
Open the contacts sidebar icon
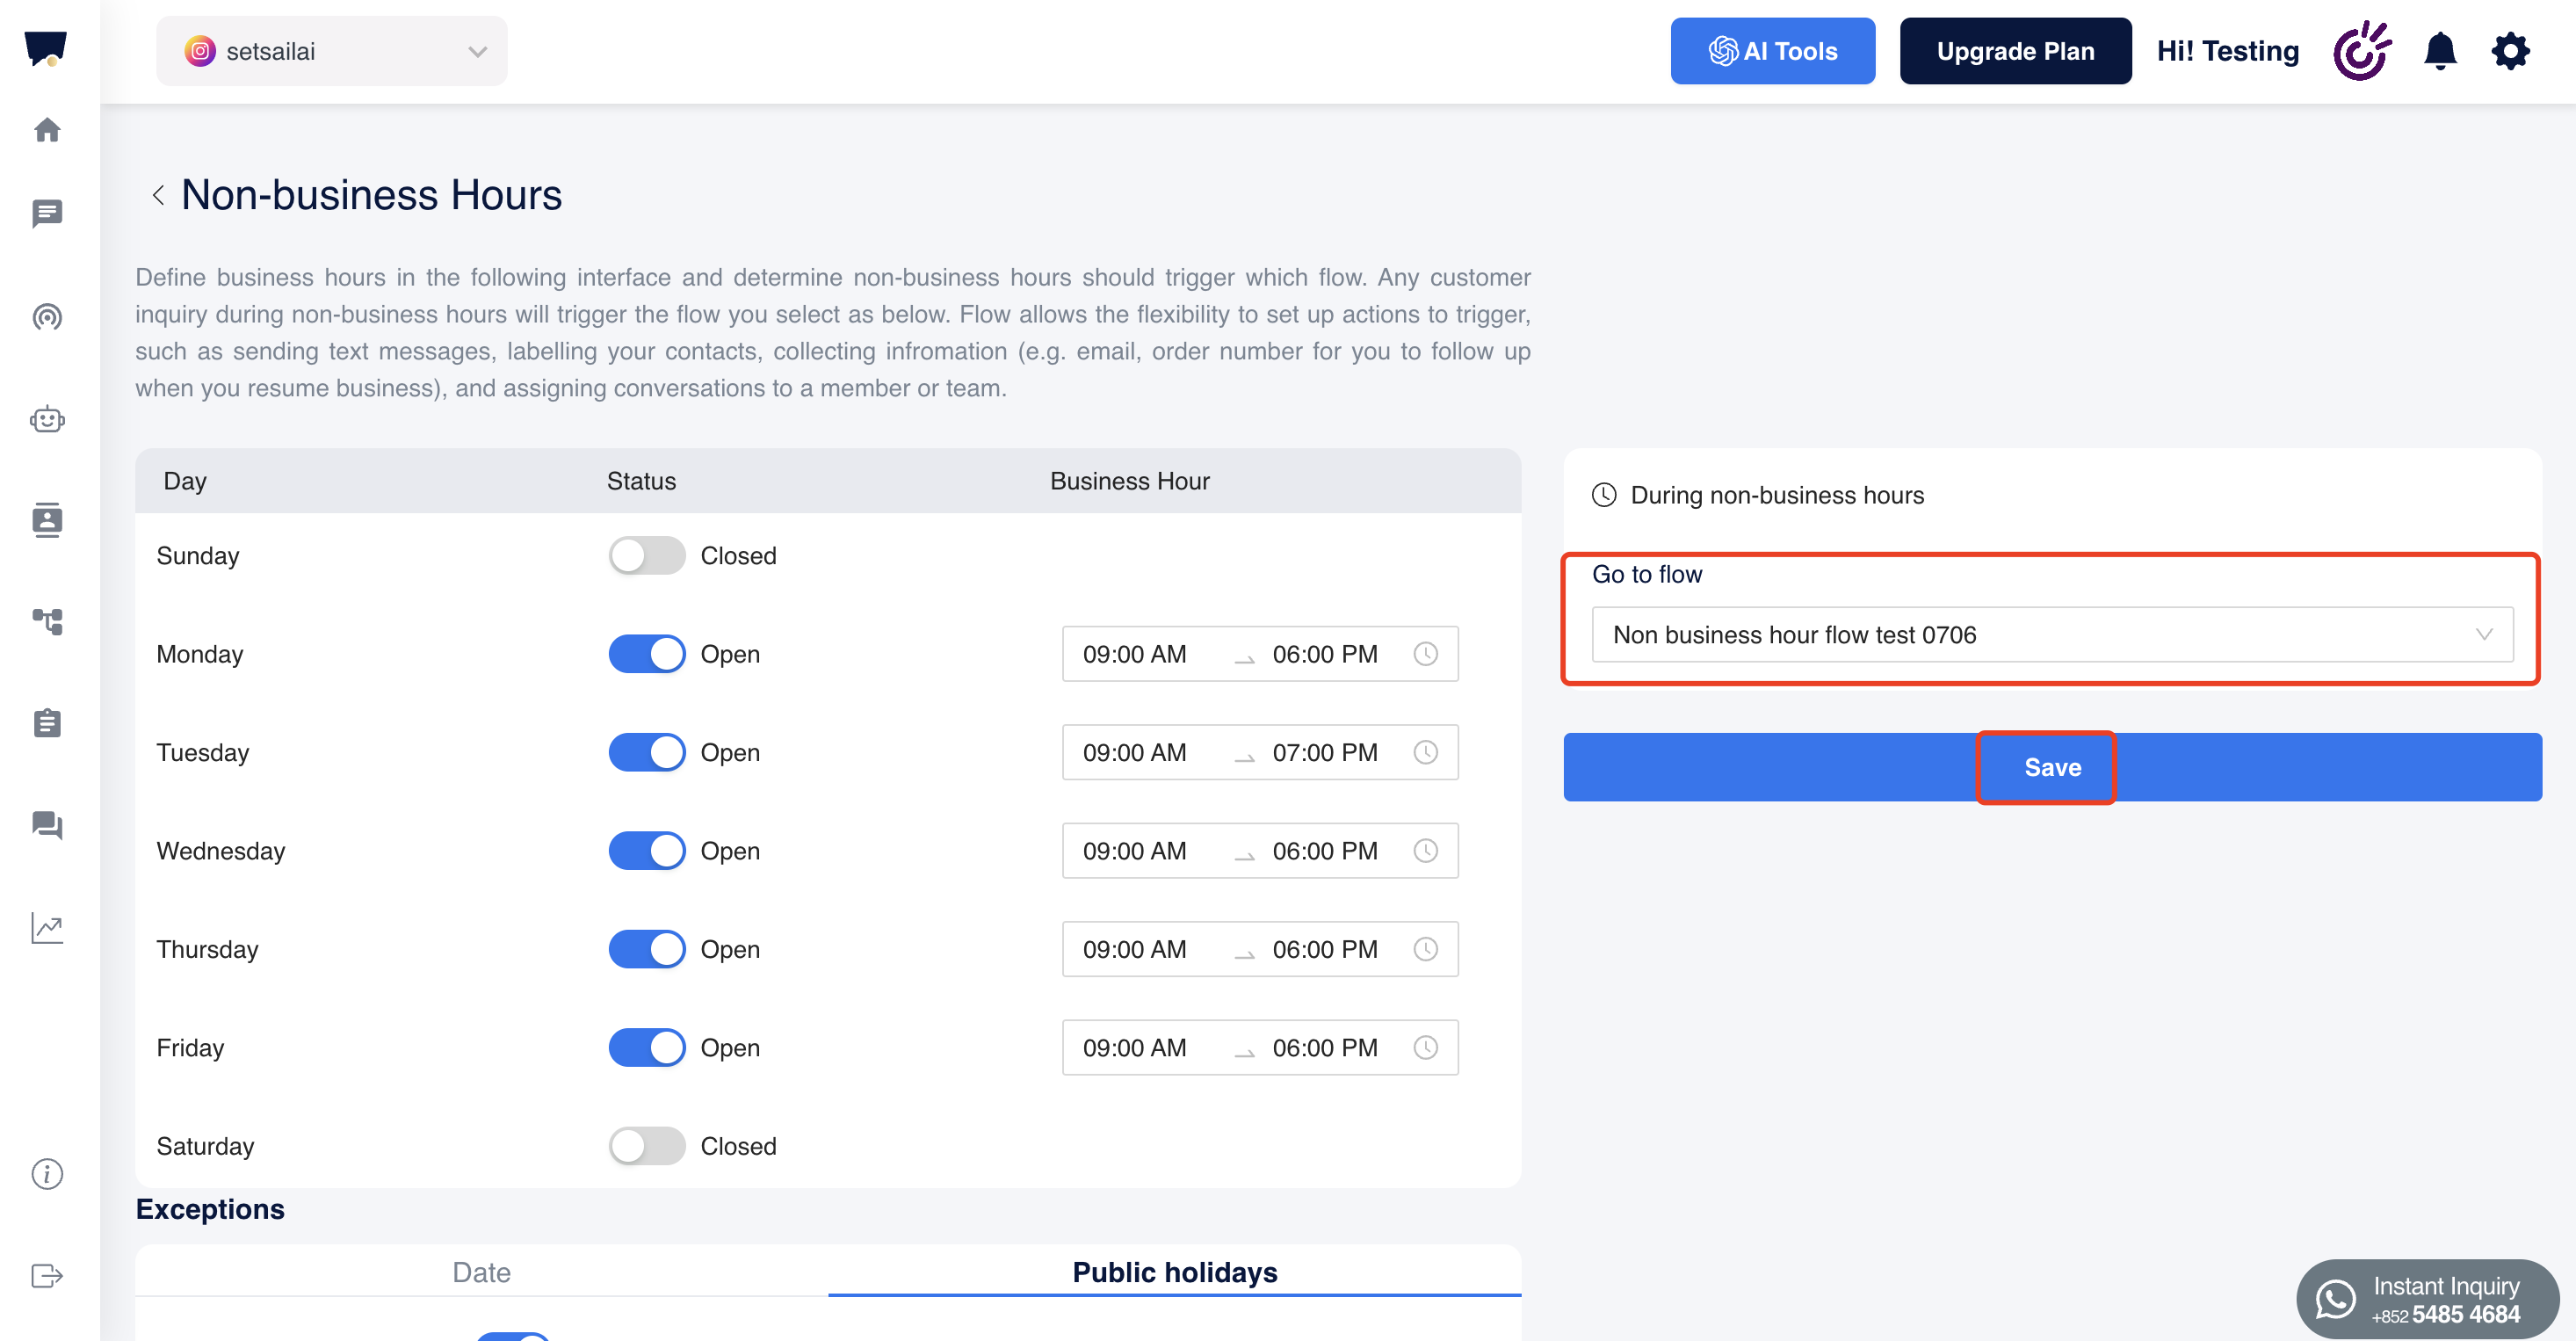click(x=47, y=520)
